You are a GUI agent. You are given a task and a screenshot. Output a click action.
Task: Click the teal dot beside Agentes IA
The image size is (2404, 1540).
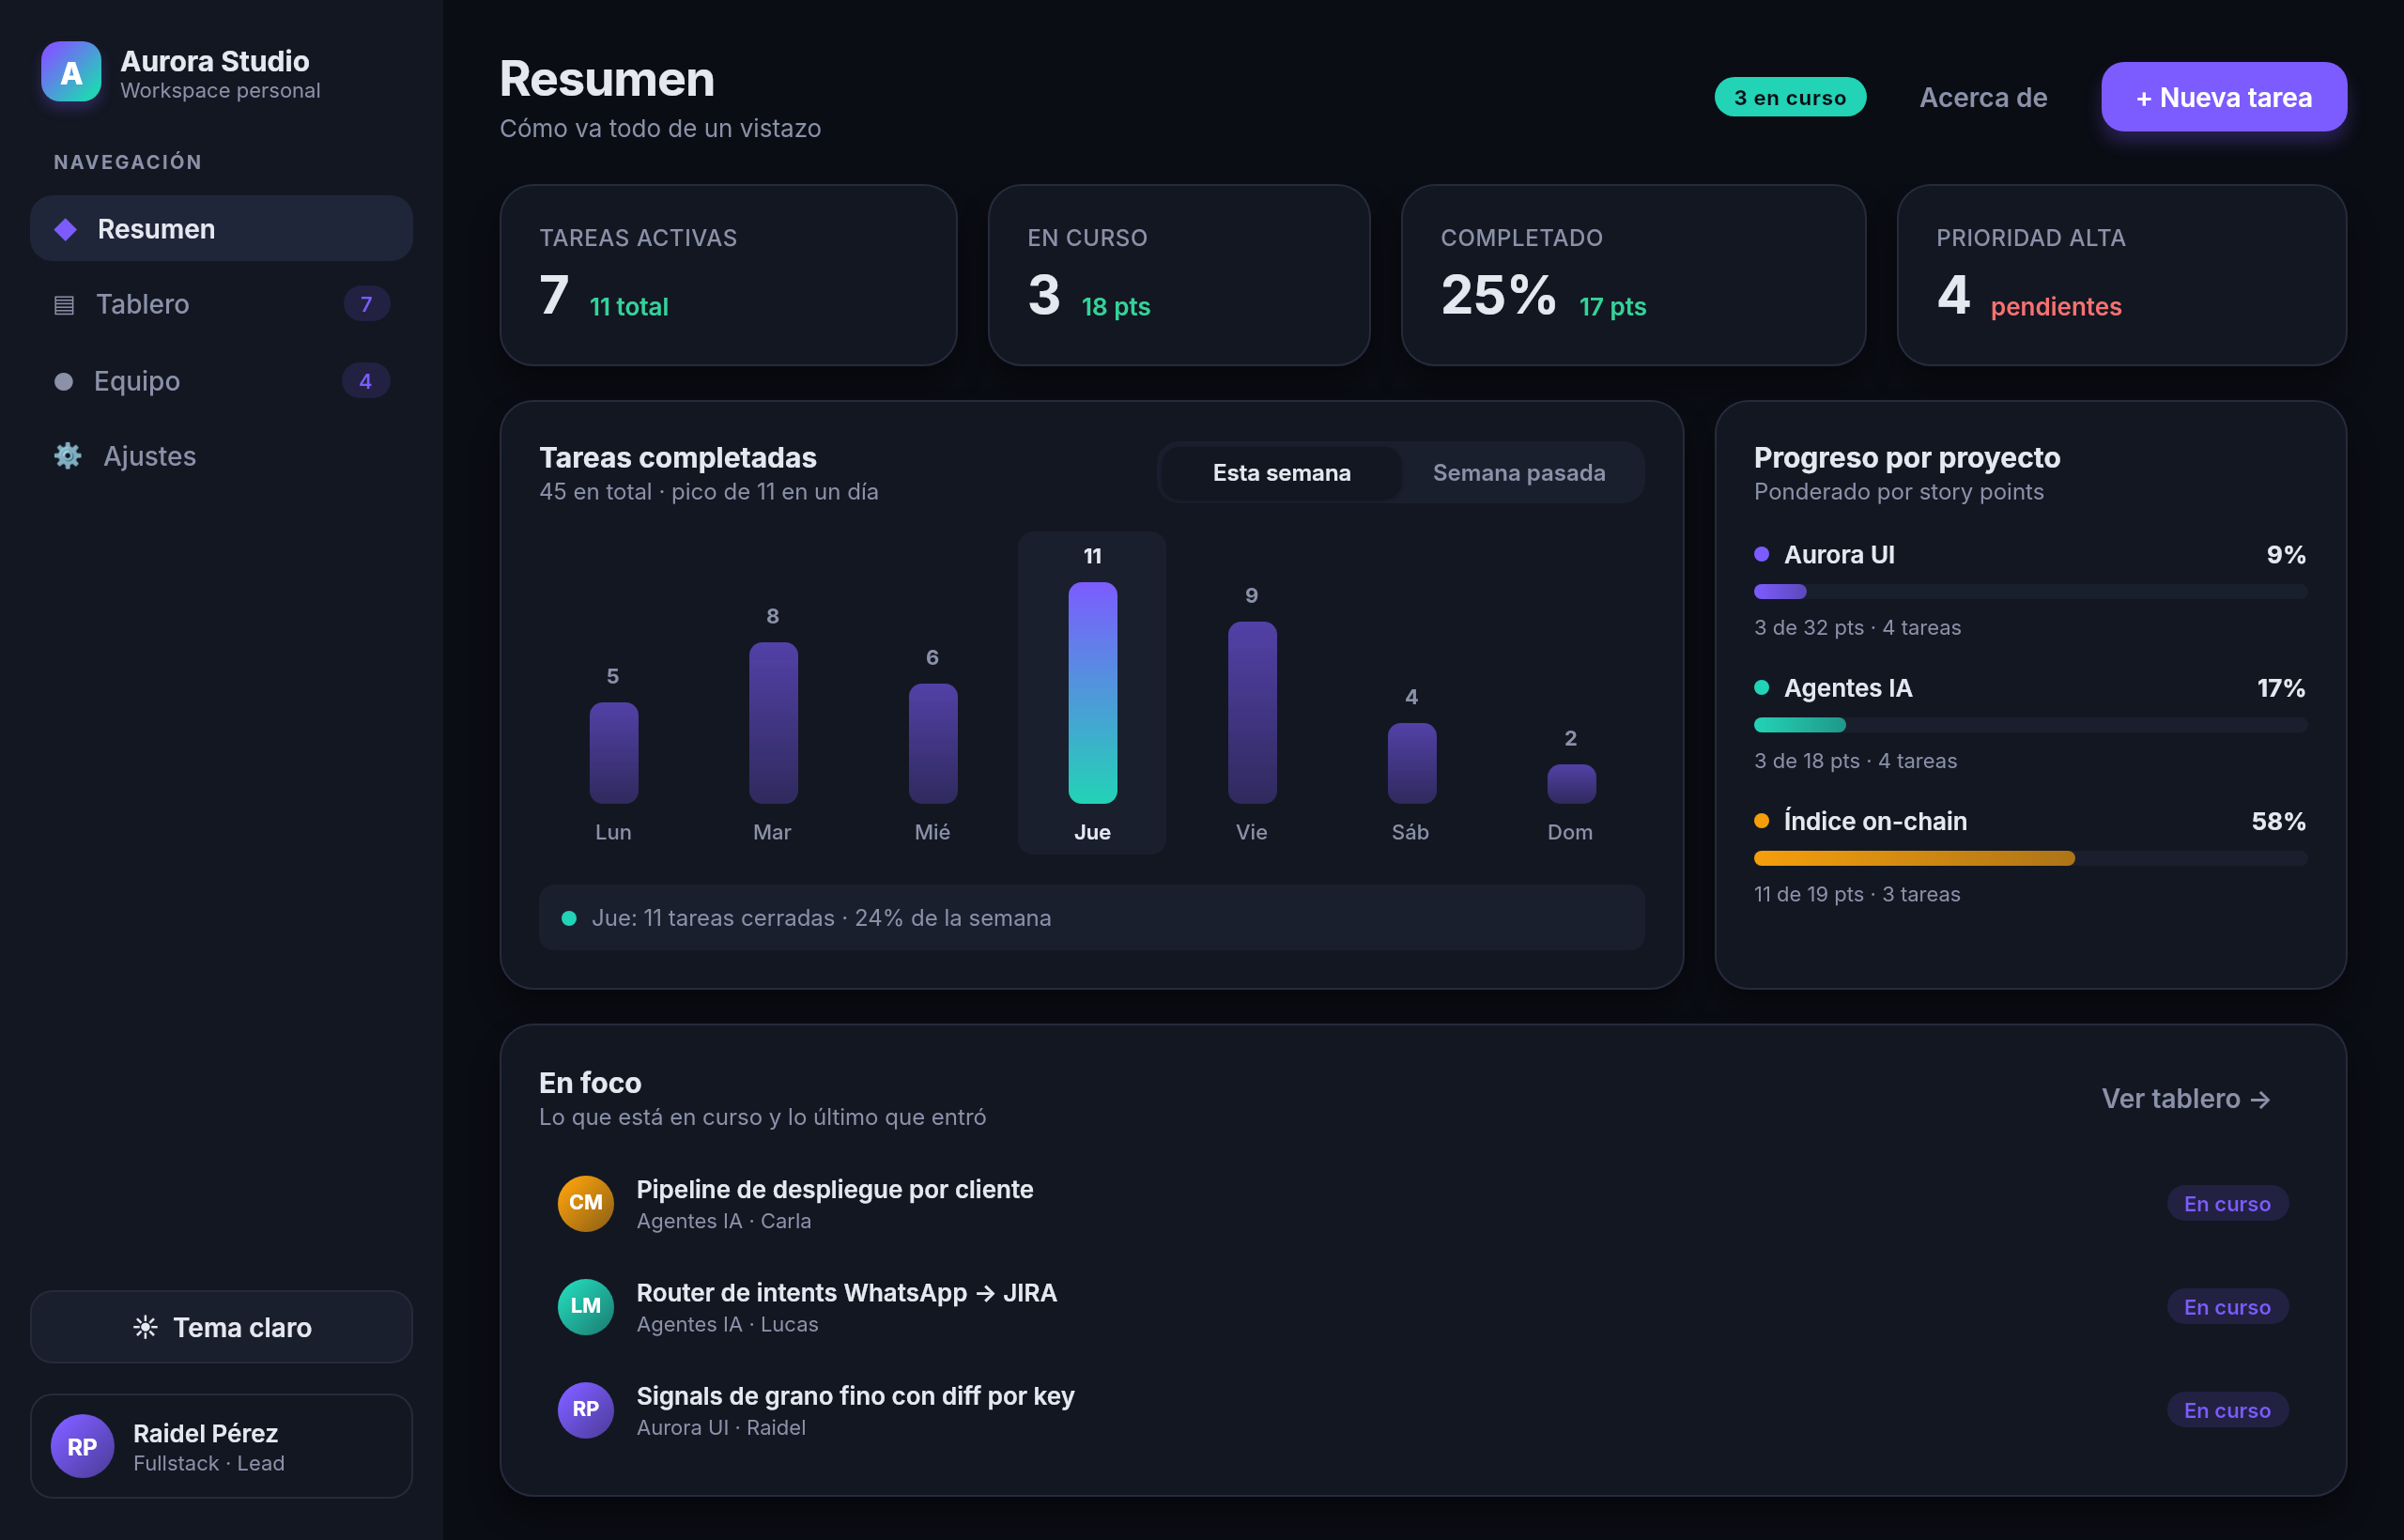coord(1762,687)
